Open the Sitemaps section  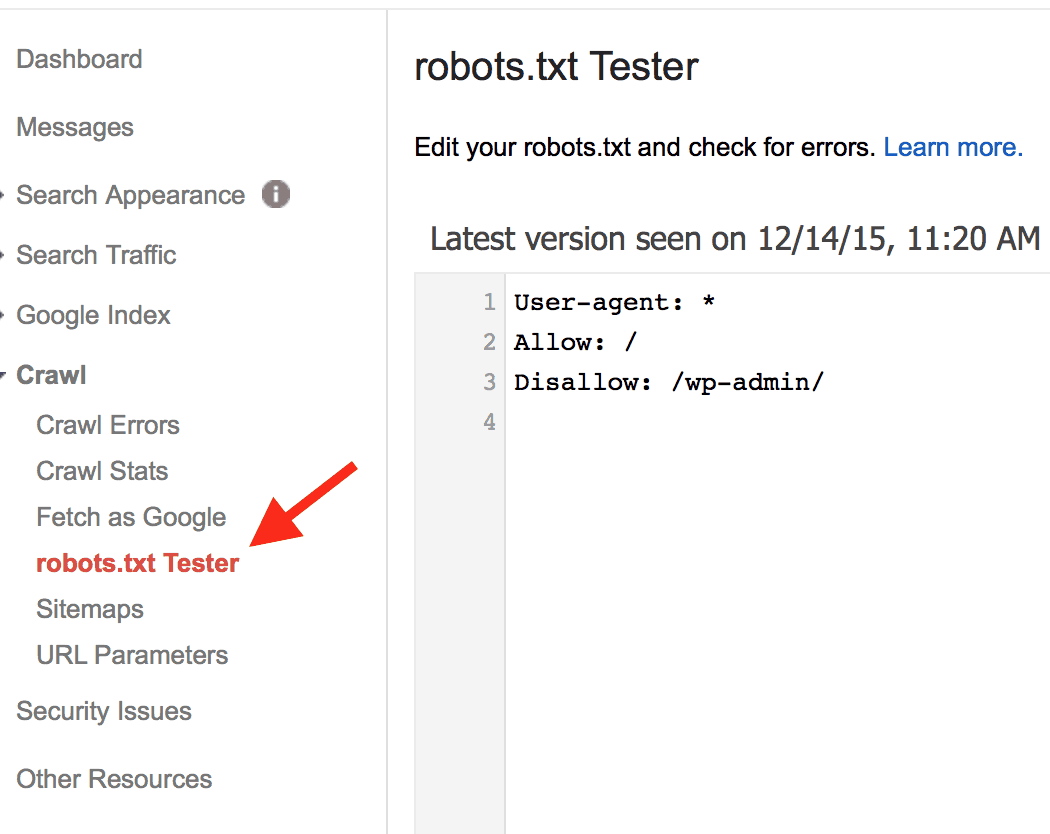pyautogui.click(x=89, y=609)
